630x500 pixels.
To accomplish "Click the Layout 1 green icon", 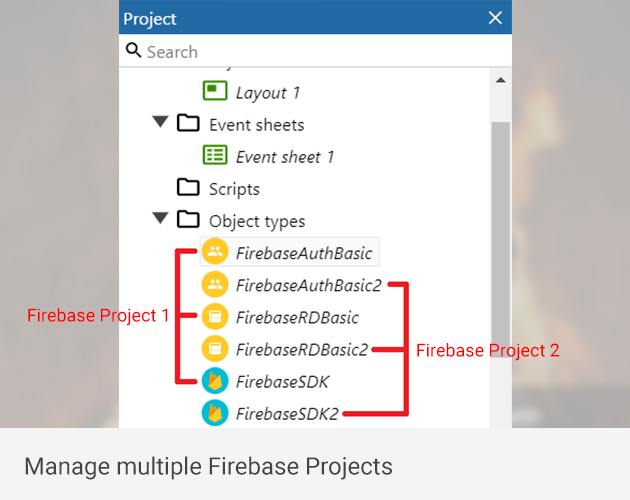I will 215,92.
